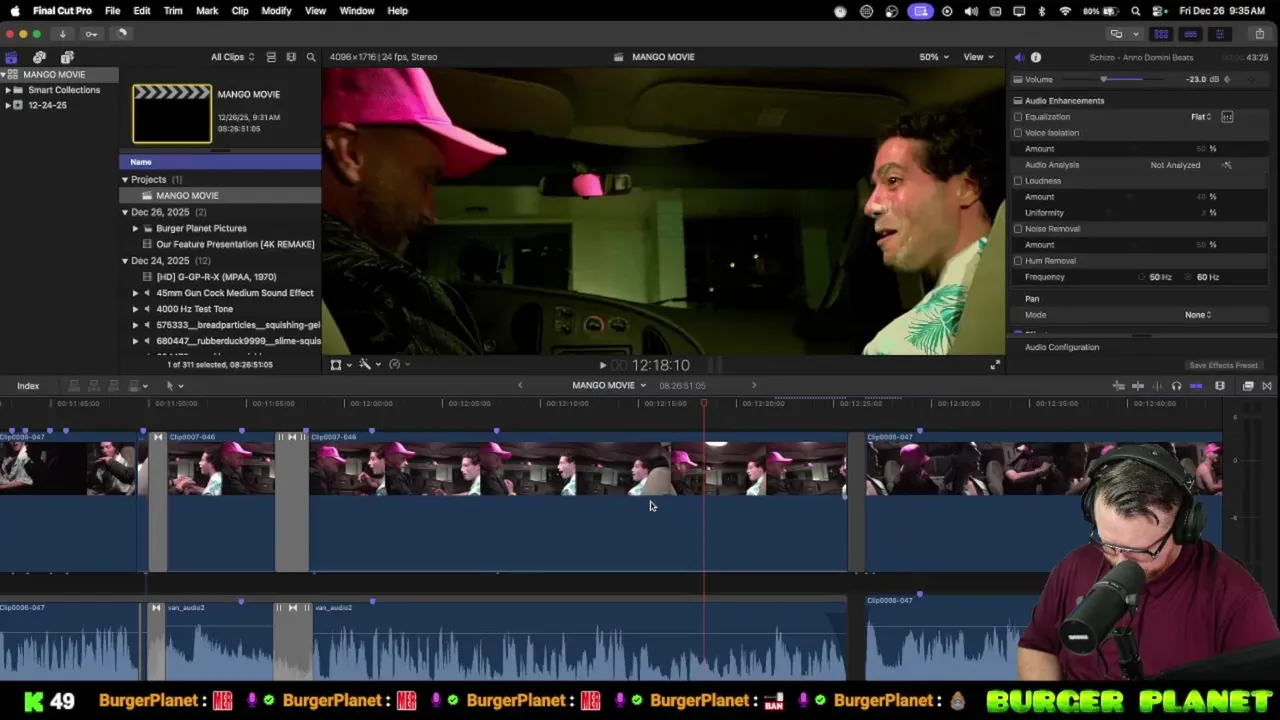
Task: Click the Audio Analysis magic wand
Action: click(1227, 165)
